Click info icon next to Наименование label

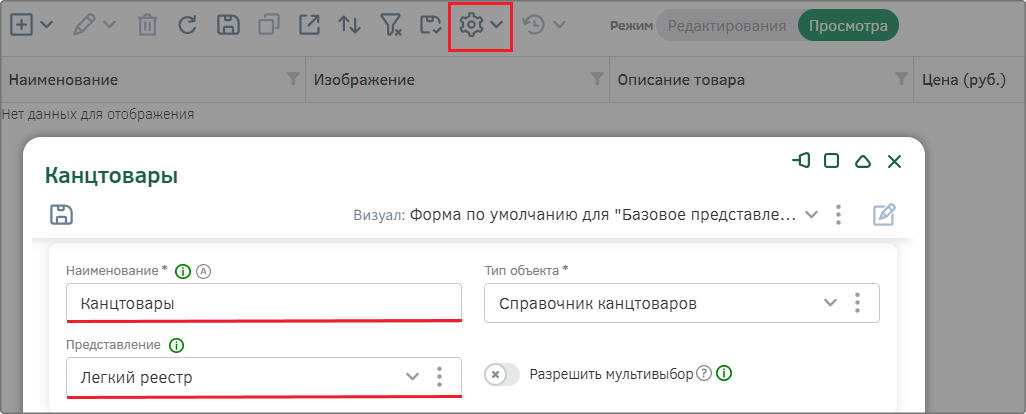183,271
